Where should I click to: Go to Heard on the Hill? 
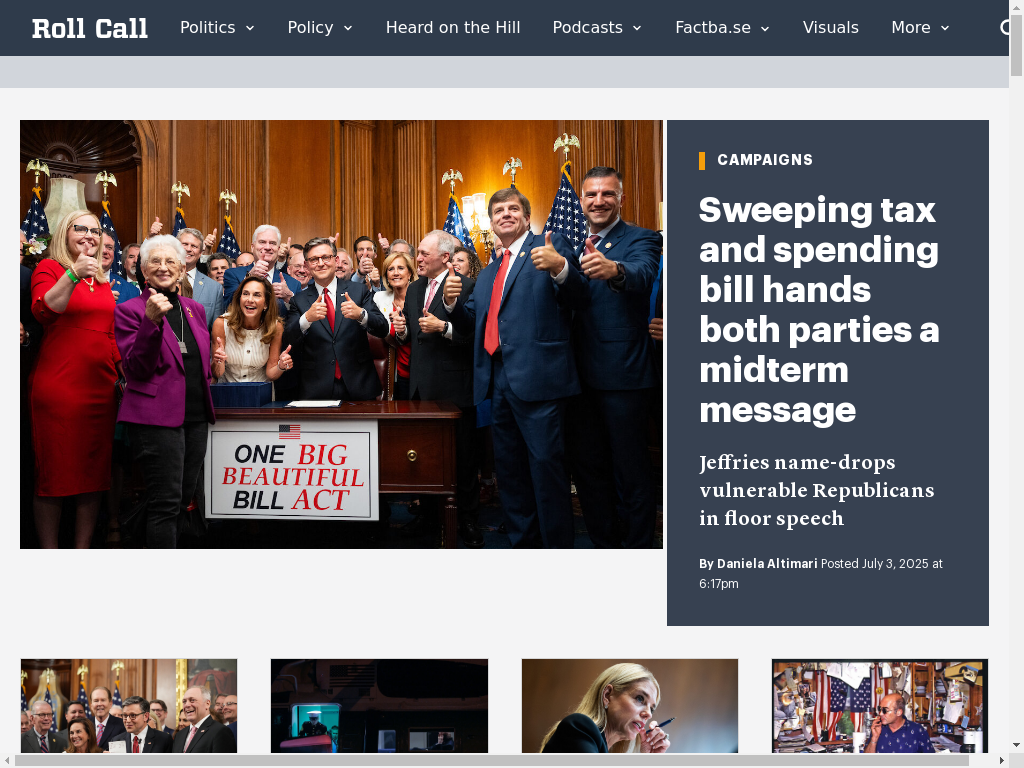click(x=453, y=28)
